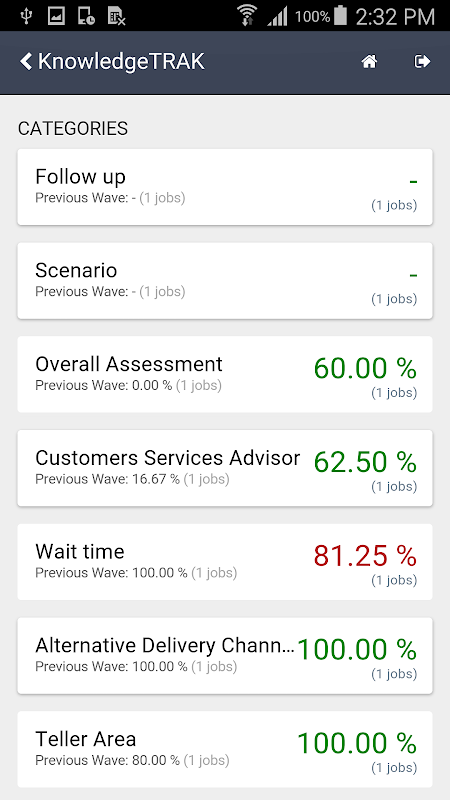Open the Teller Area category card
The image size is (450, 800).
(x=225, y=749)
